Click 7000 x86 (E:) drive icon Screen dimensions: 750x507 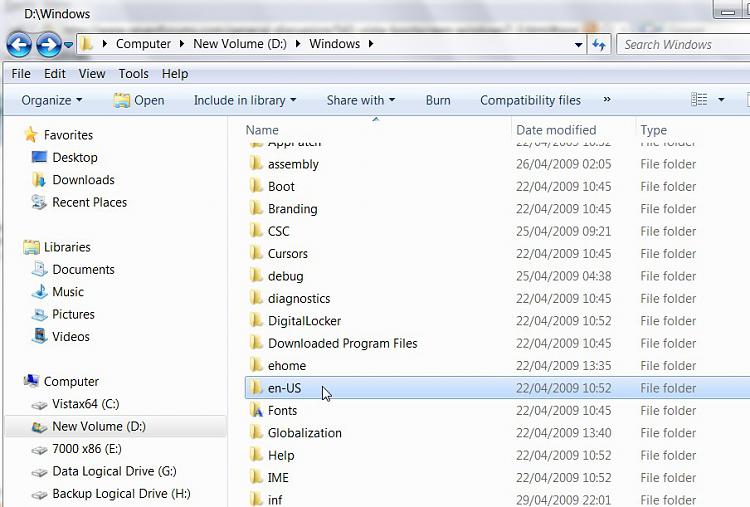39,450
